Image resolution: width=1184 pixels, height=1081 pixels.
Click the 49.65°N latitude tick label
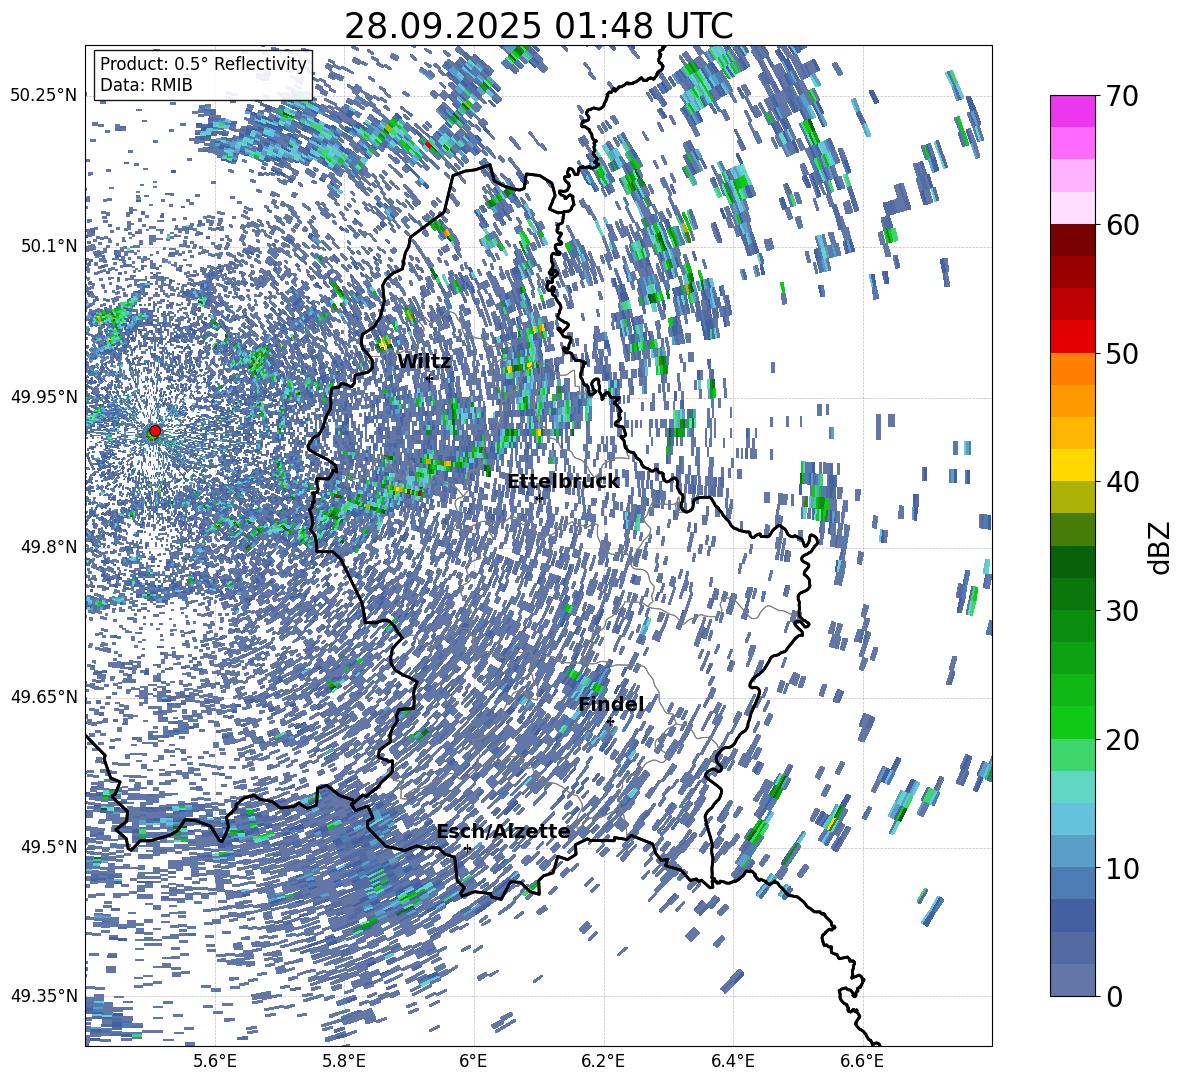pos(44,696)
